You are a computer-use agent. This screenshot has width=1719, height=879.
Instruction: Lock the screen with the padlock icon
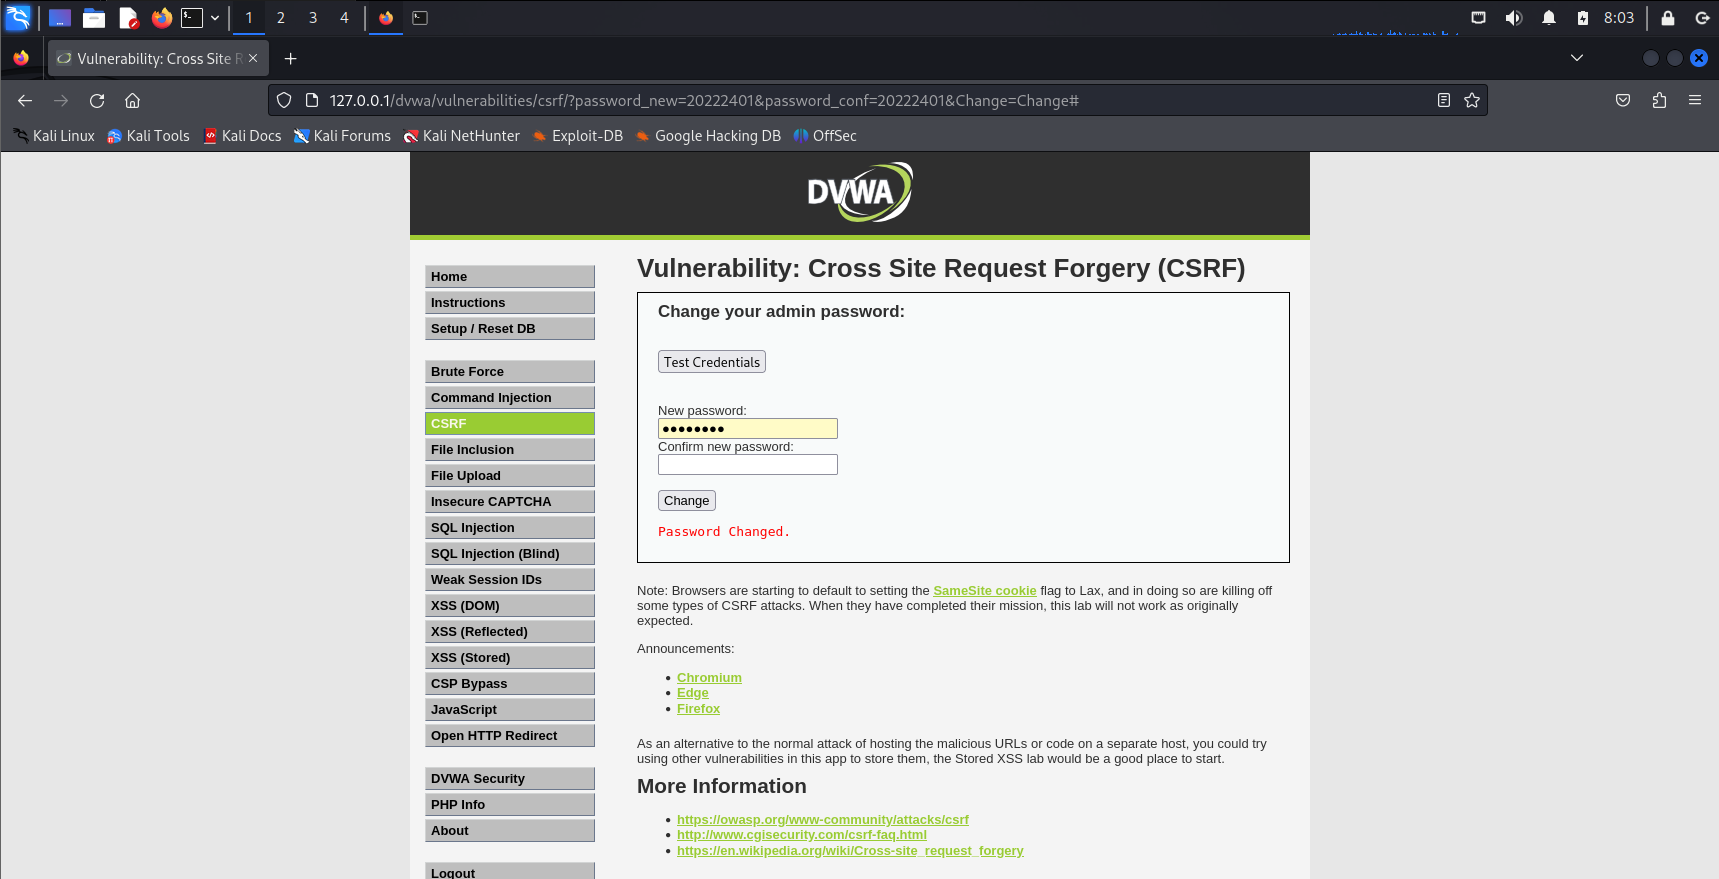click(1668, 18)
